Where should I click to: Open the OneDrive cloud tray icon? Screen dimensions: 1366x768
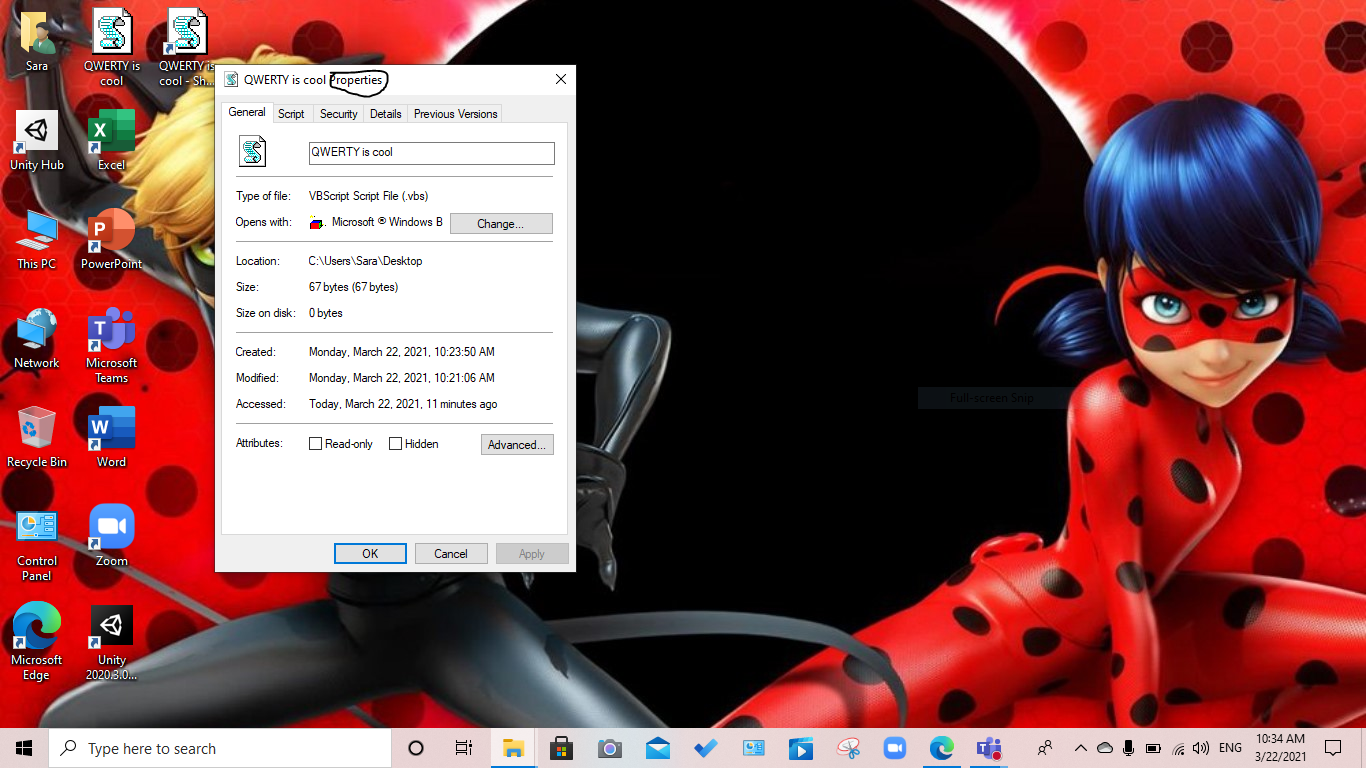[x=1105, y=748]
